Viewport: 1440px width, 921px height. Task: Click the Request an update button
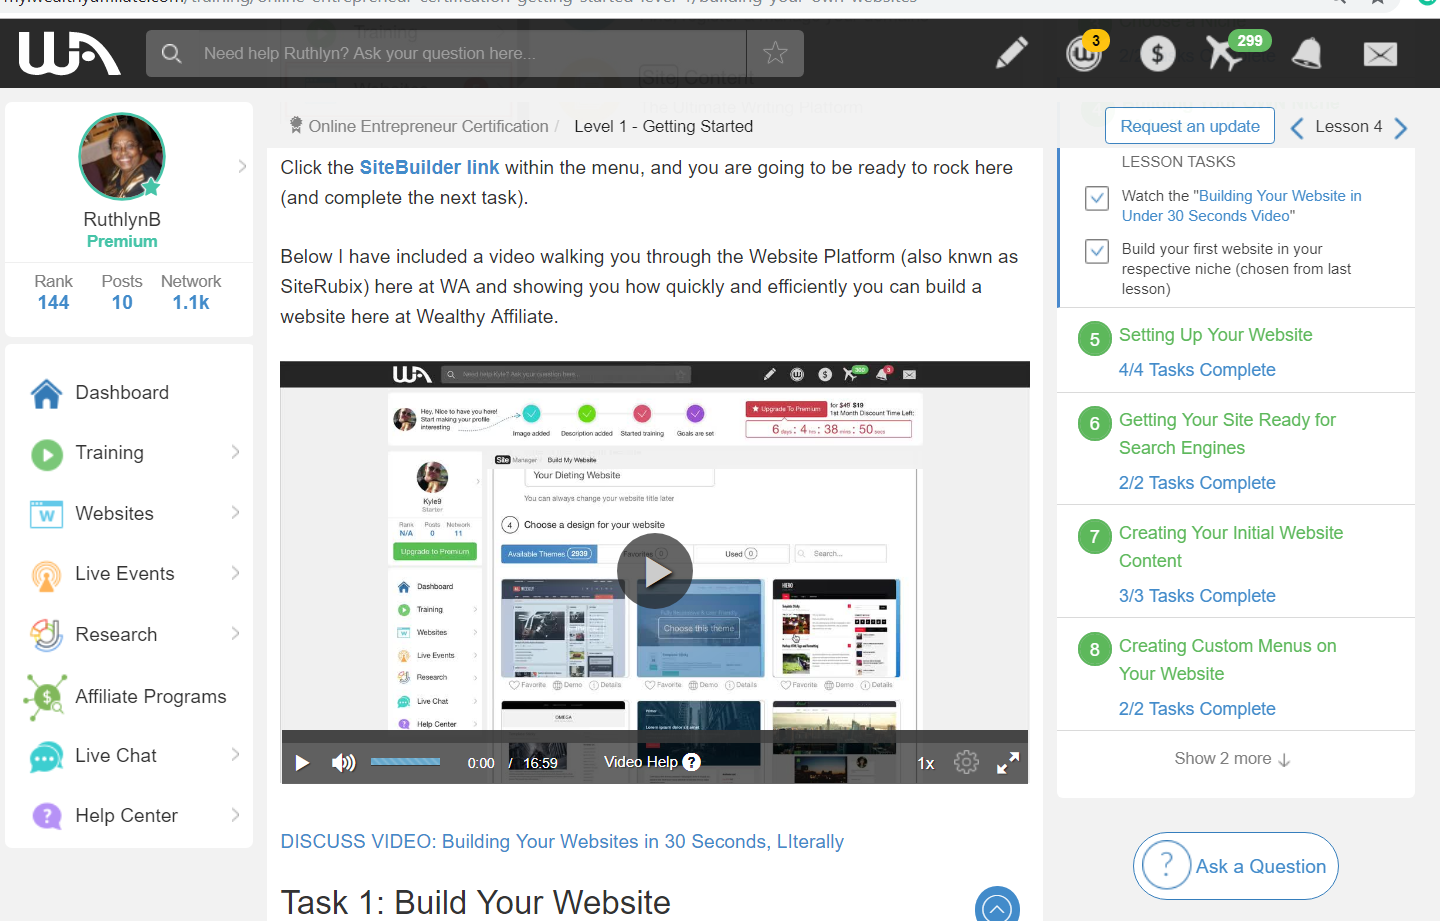pyautogui.click(x=1190, y=126)
